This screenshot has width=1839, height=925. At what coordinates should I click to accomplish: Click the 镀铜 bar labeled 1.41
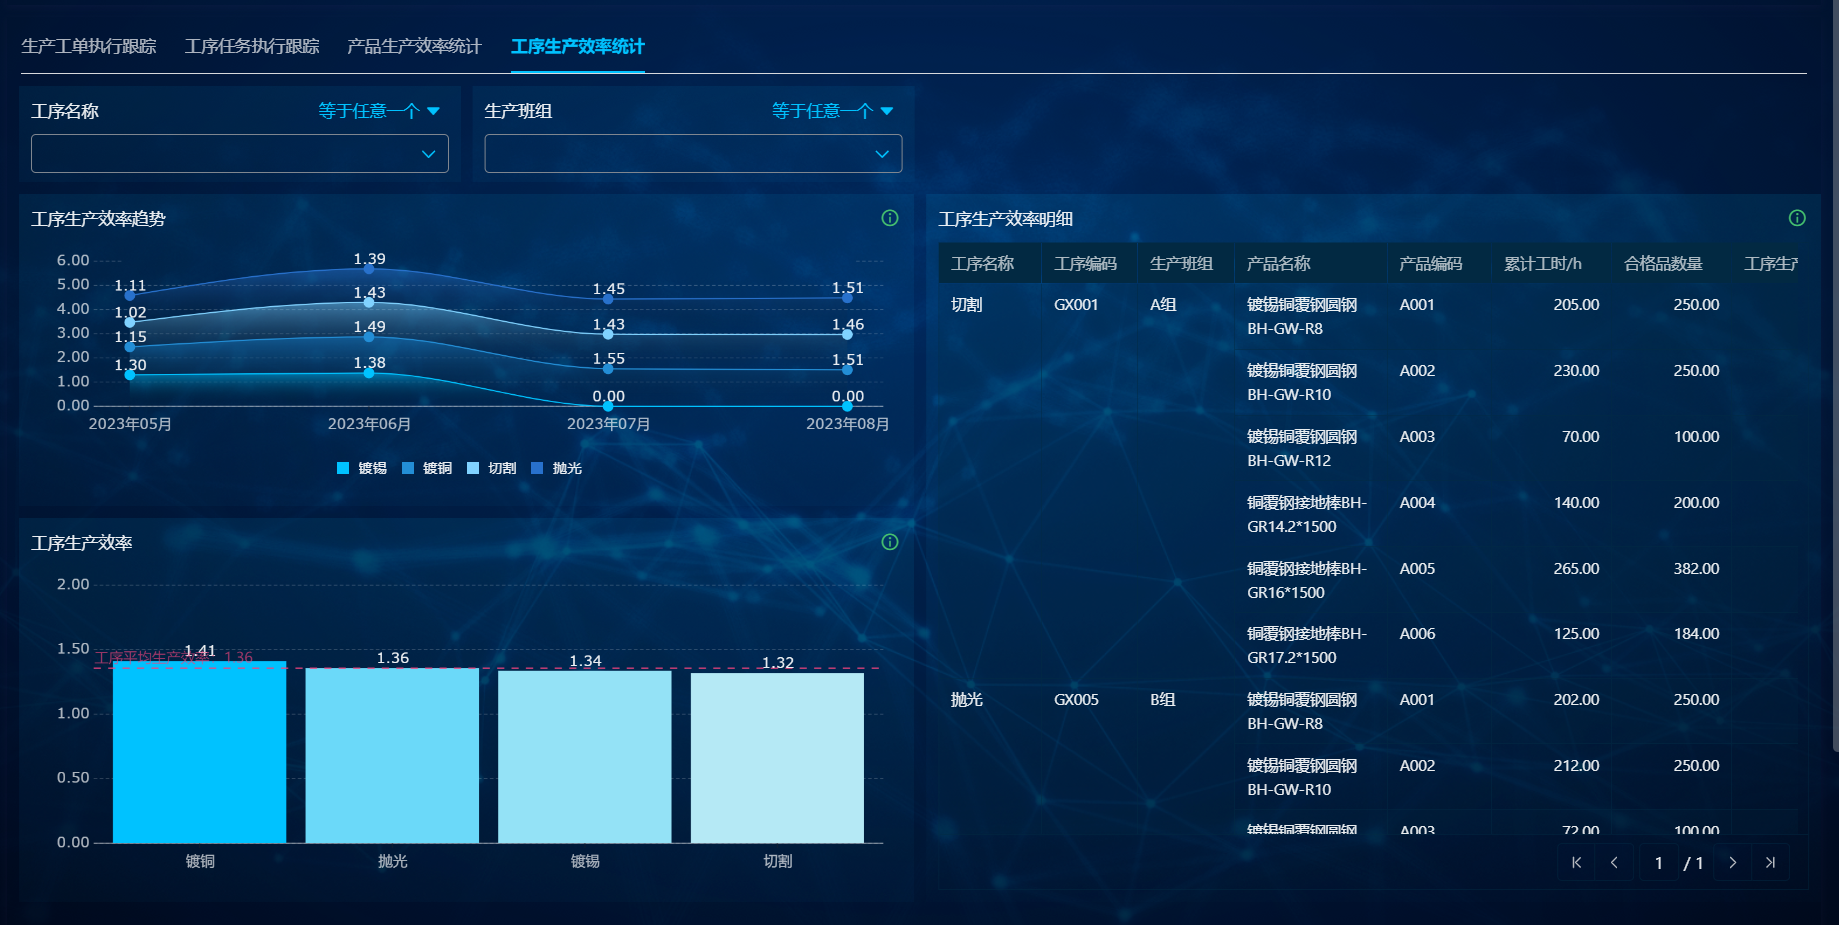tap(200, 752)
